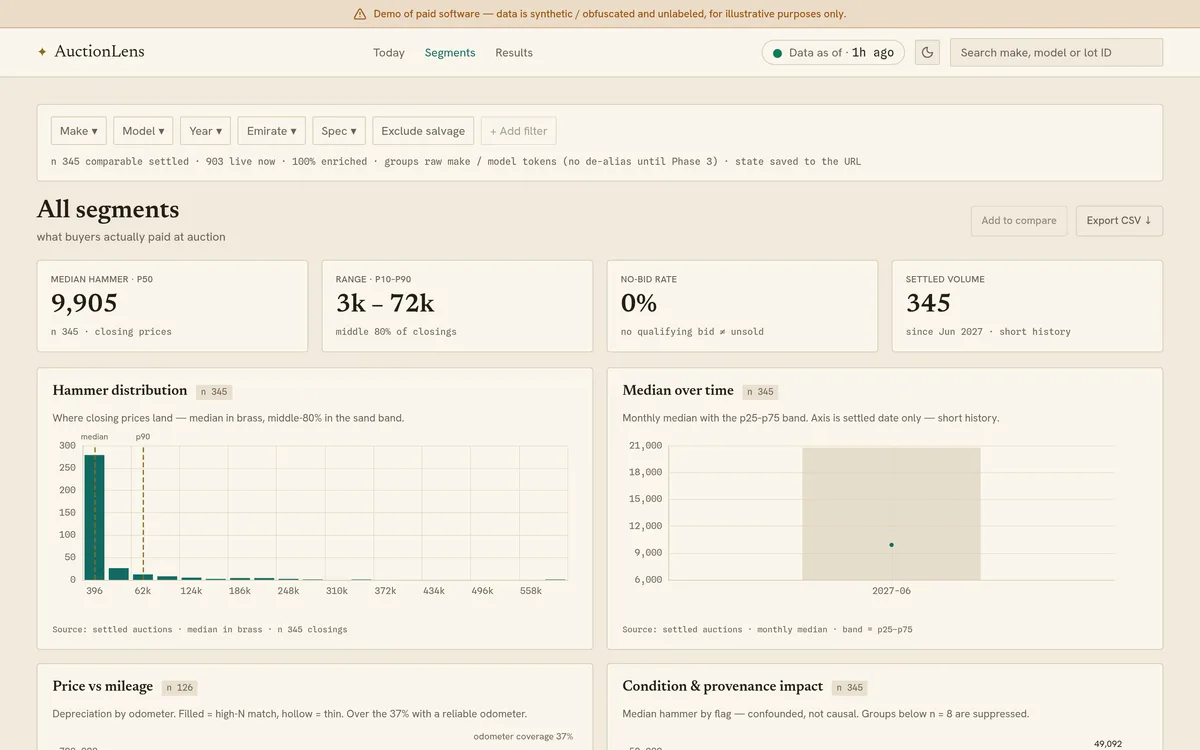Viewport: 1200px width, 750px height.
Task: Click the odometer coverage 37% label
Action: 523,736
